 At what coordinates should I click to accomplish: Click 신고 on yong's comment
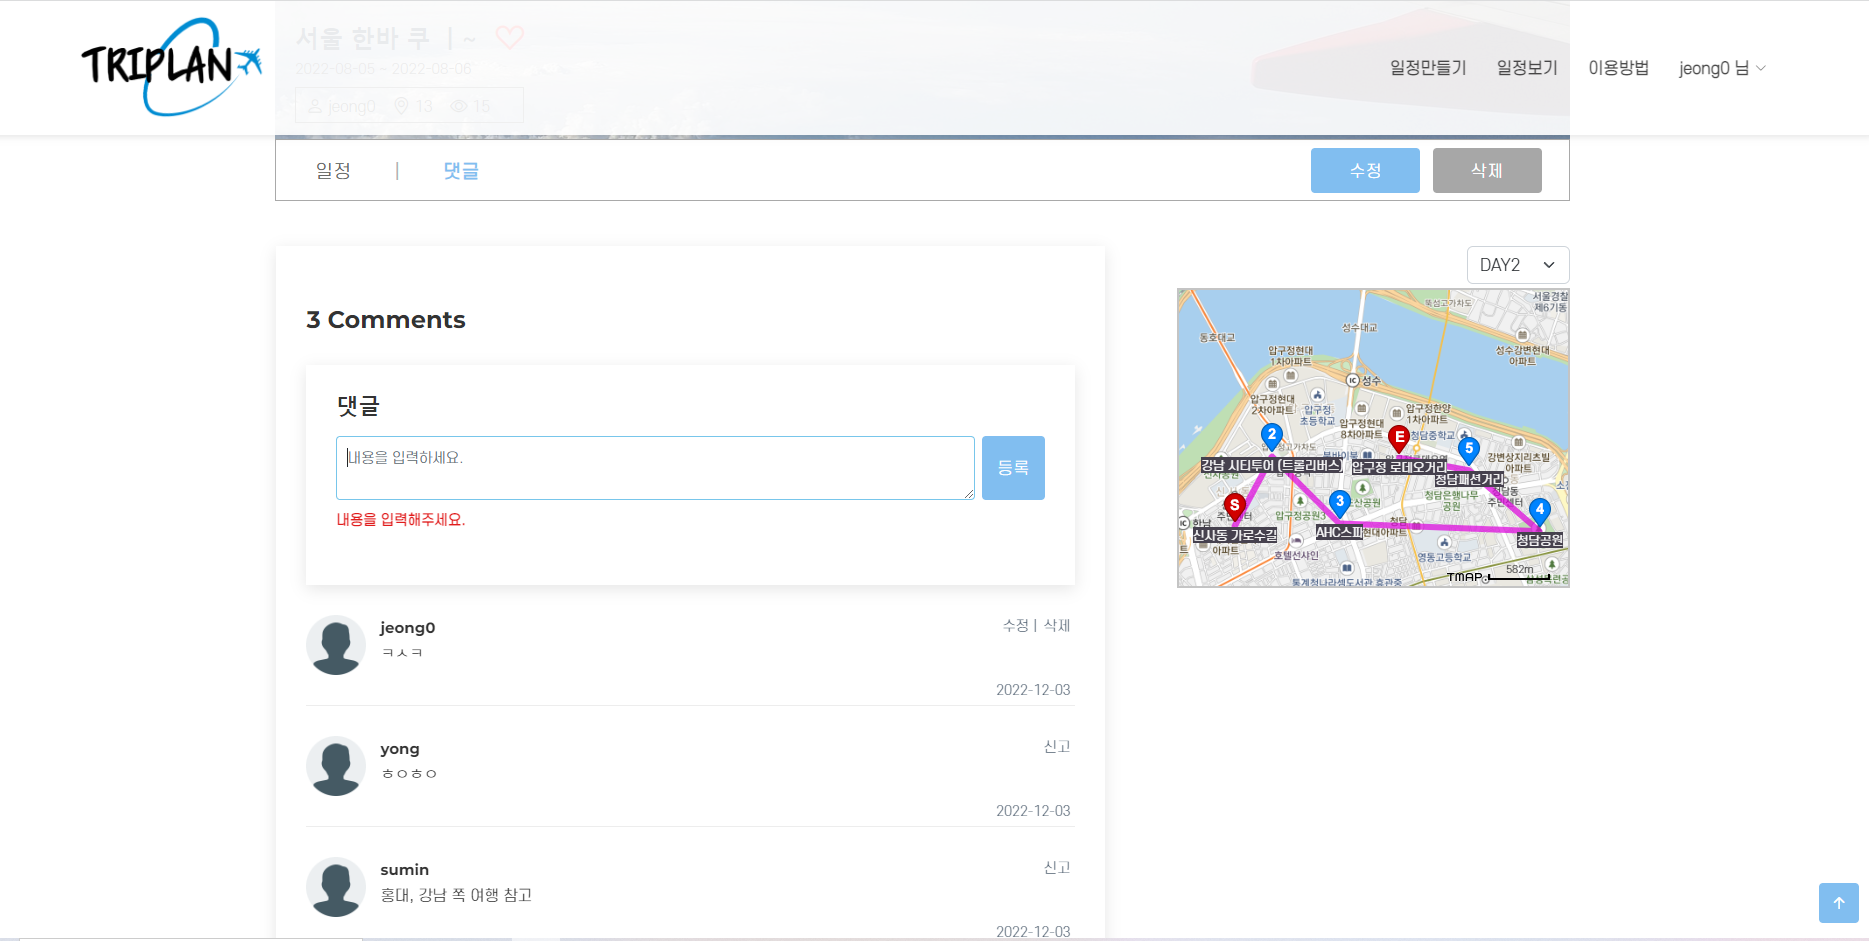[x=1057, y=747]
